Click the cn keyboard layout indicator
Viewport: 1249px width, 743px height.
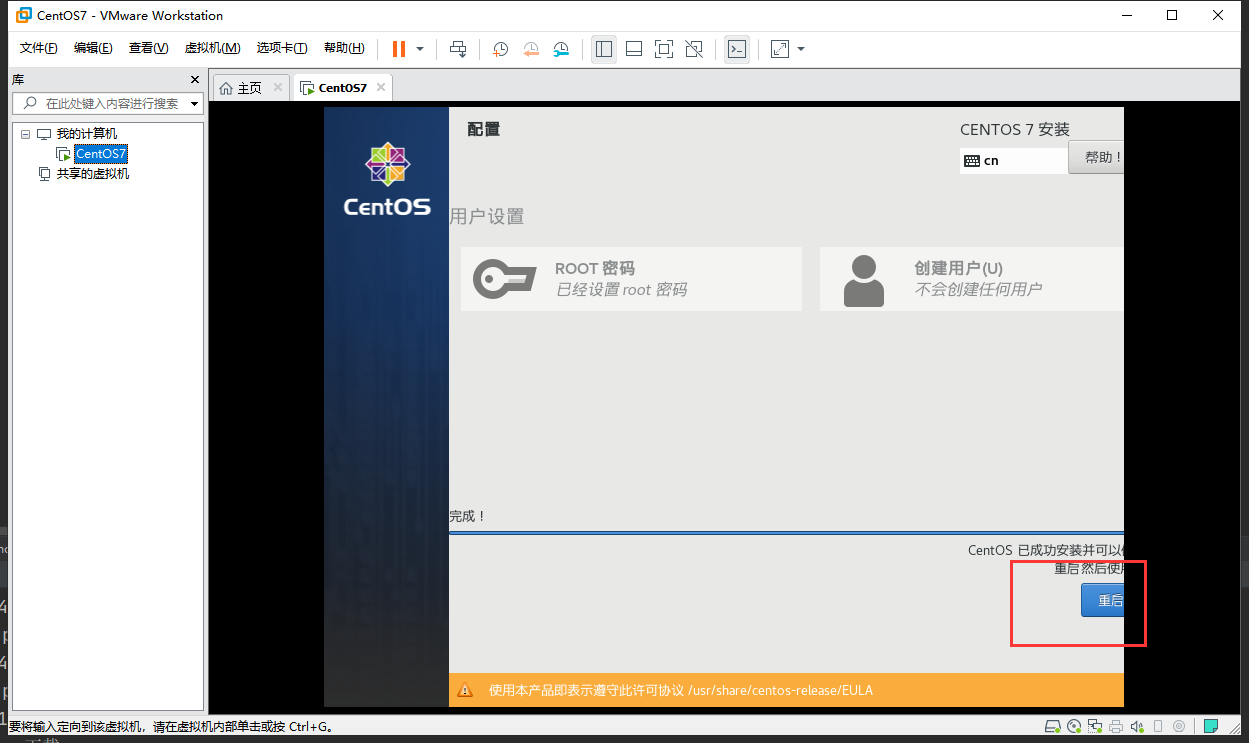(x=1012, y=160)
